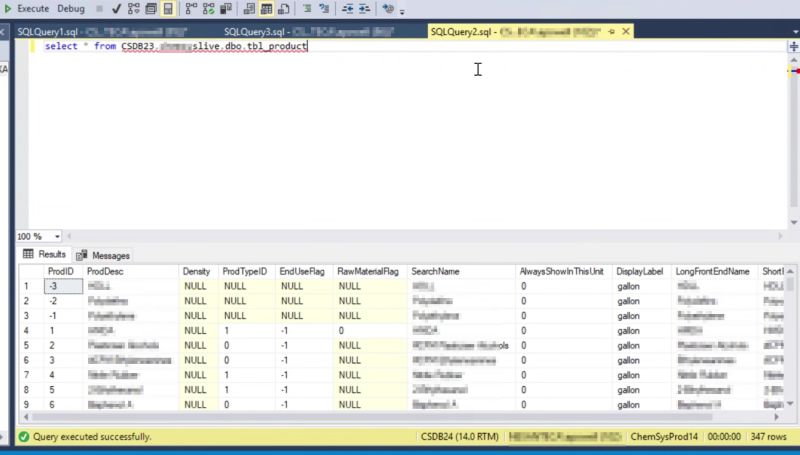
Task: Select the EndUseFlag column header
Action: point(302,271)
